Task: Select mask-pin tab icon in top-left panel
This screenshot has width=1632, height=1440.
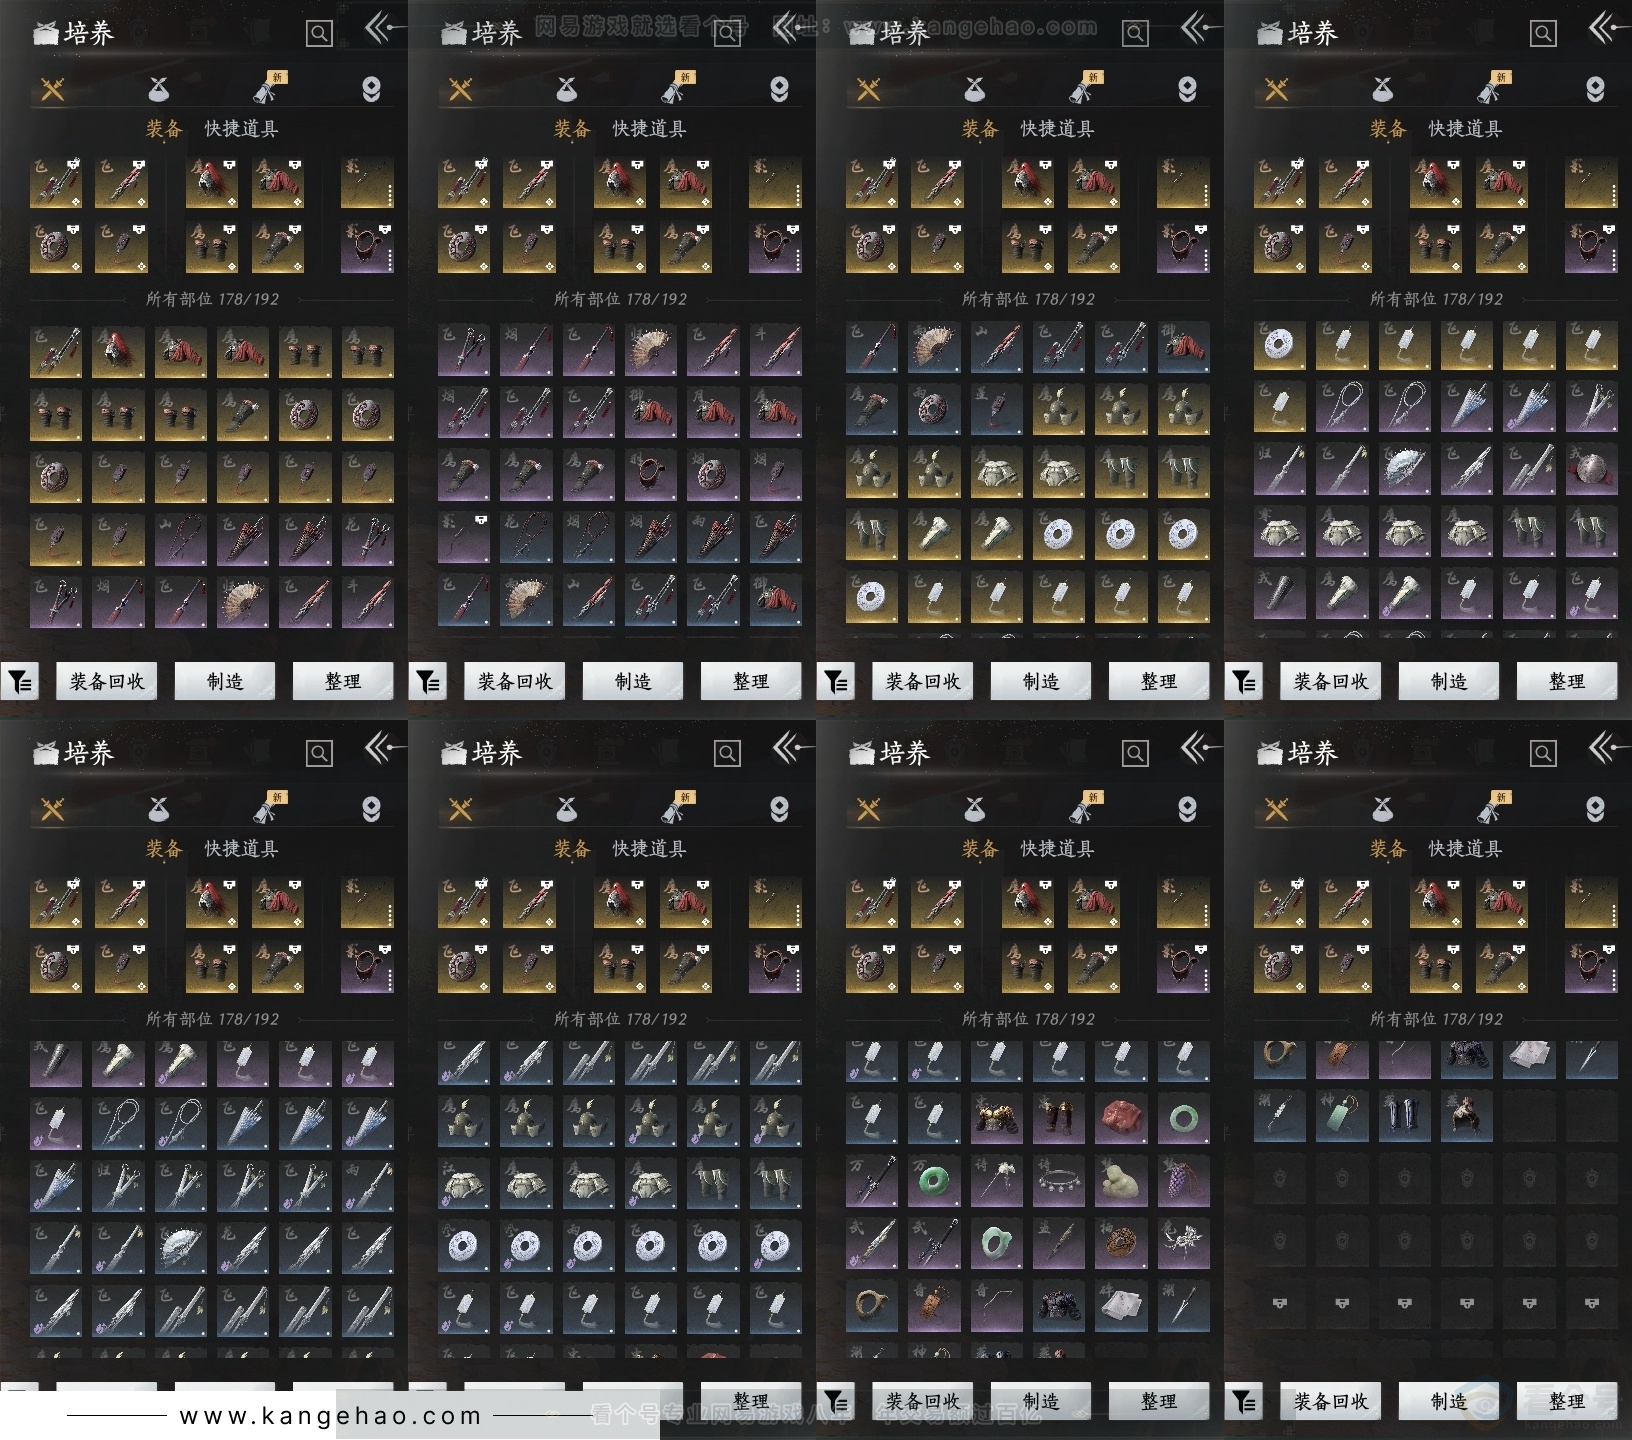Action: [x=371, y=90]
